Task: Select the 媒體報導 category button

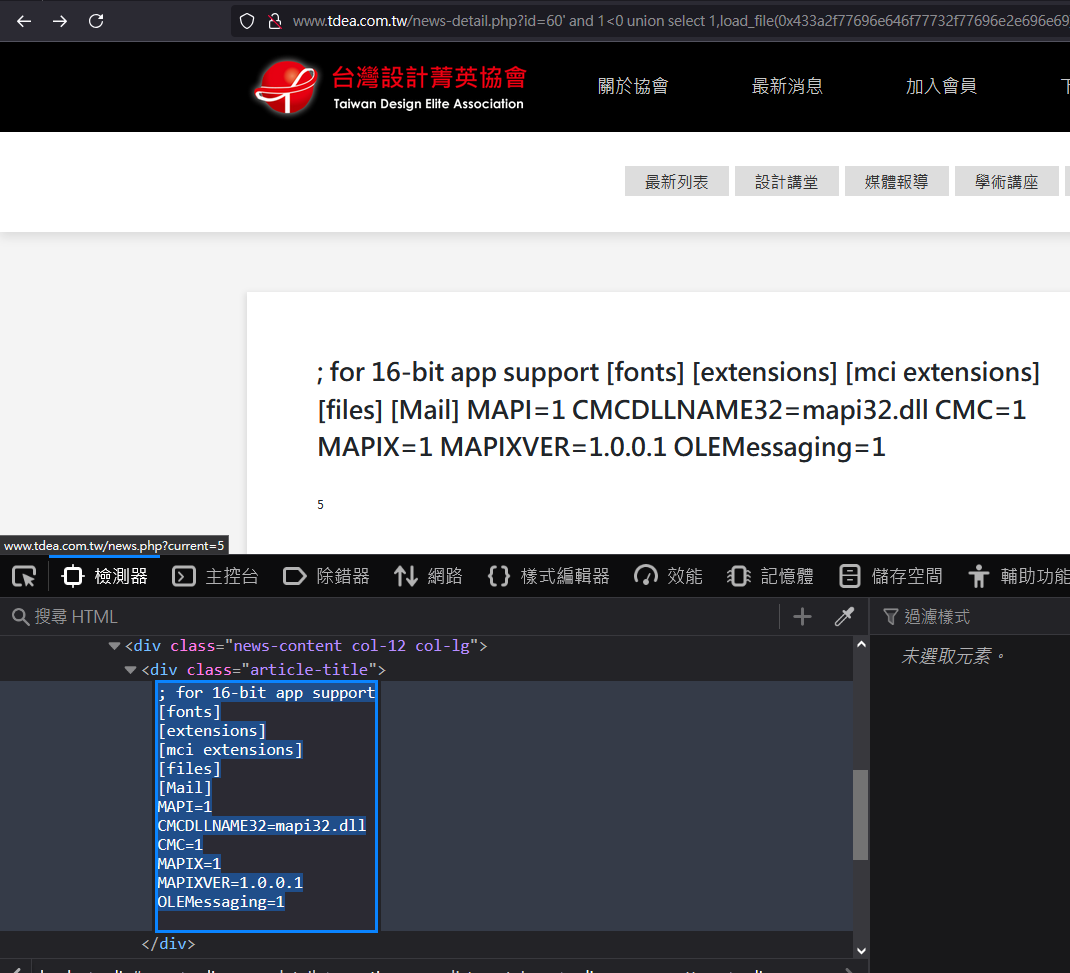Action: pos(896,181)
